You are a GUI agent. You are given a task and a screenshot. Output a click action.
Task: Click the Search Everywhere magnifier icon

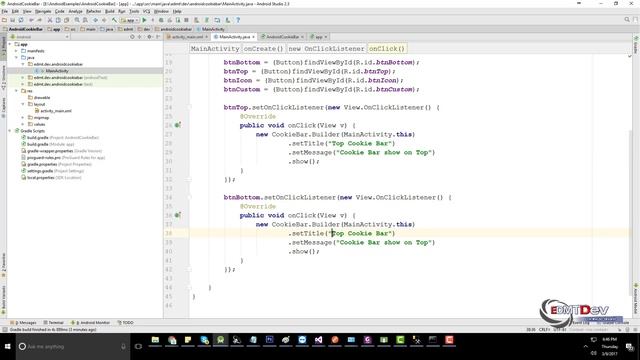pyautogui.click(x=627, y=20)
